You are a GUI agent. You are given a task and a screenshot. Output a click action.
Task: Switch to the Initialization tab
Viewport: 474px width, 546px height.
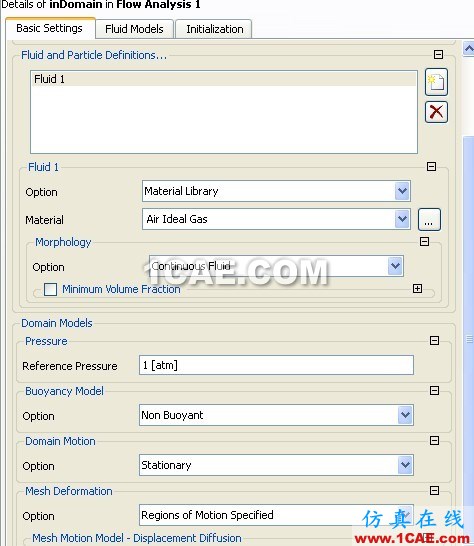(x=214, y=29)
